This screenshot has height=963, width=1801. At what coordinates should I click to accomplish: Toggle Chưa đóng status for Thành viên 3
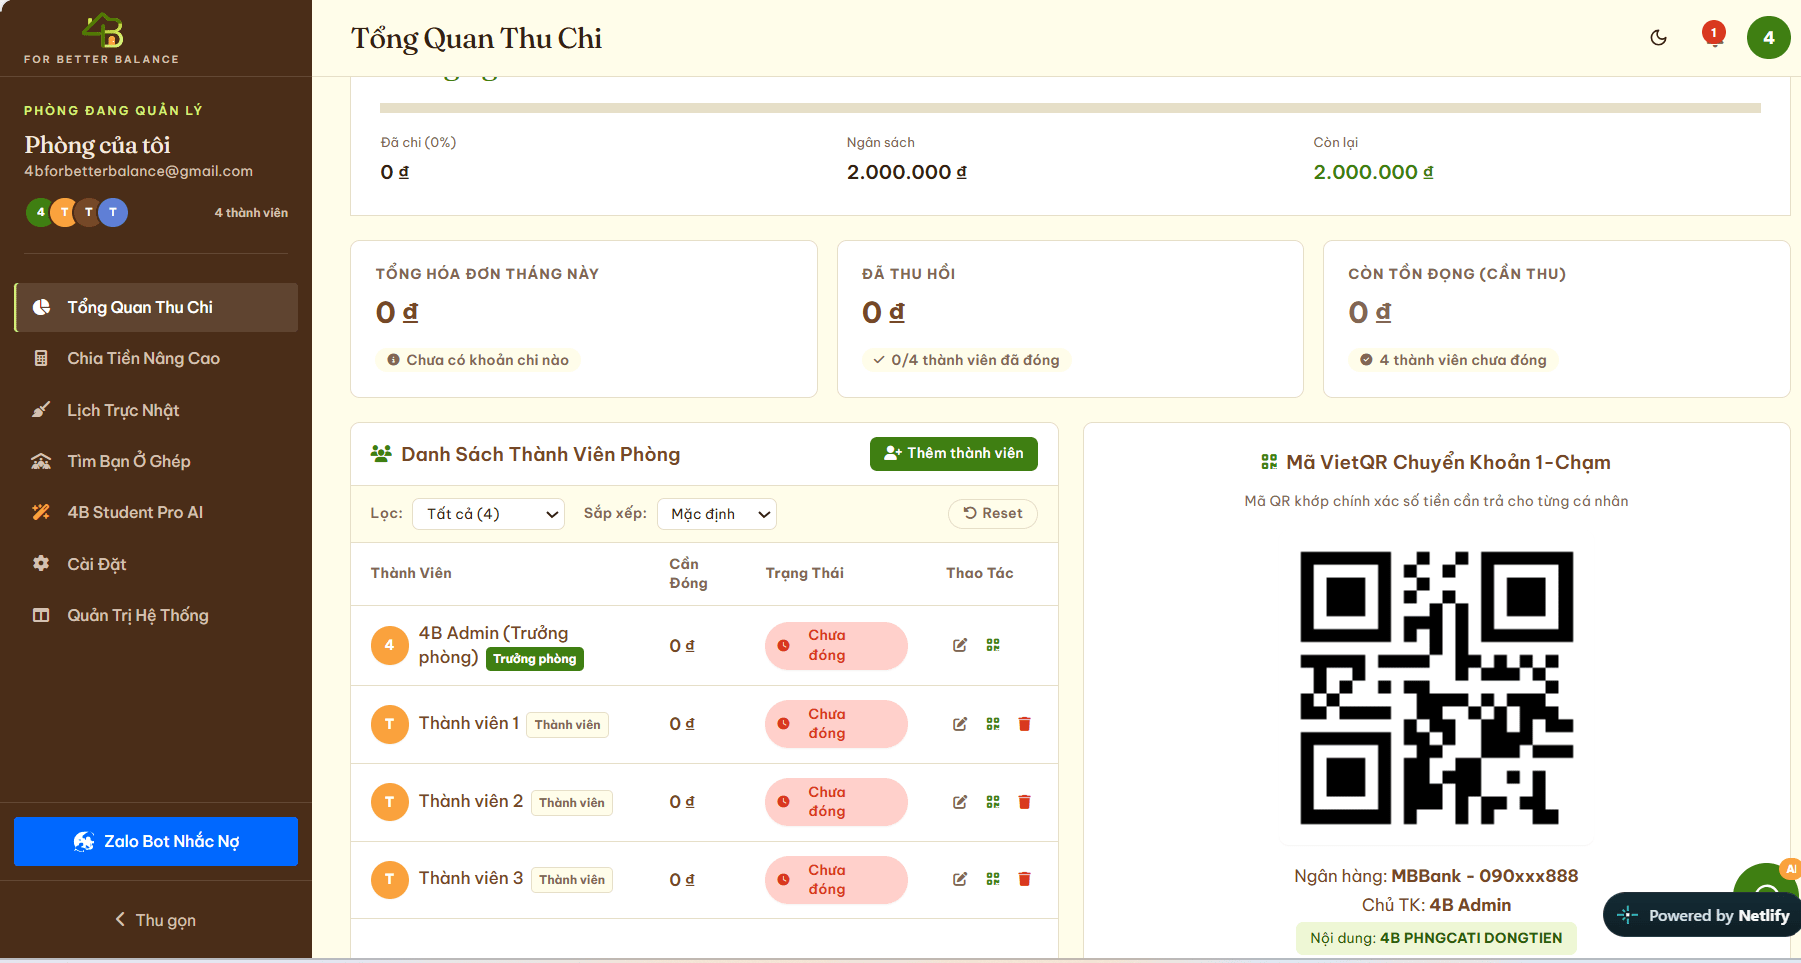(836, 880)
